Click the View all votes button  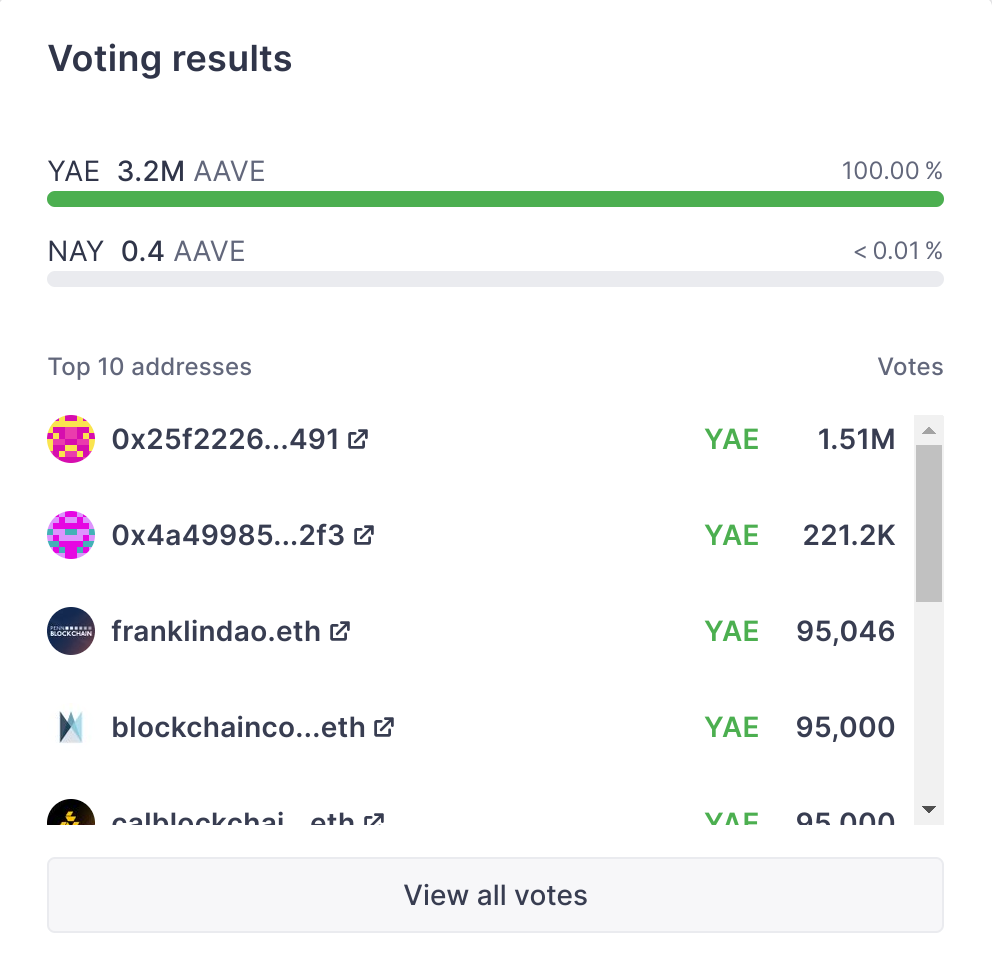495,895
